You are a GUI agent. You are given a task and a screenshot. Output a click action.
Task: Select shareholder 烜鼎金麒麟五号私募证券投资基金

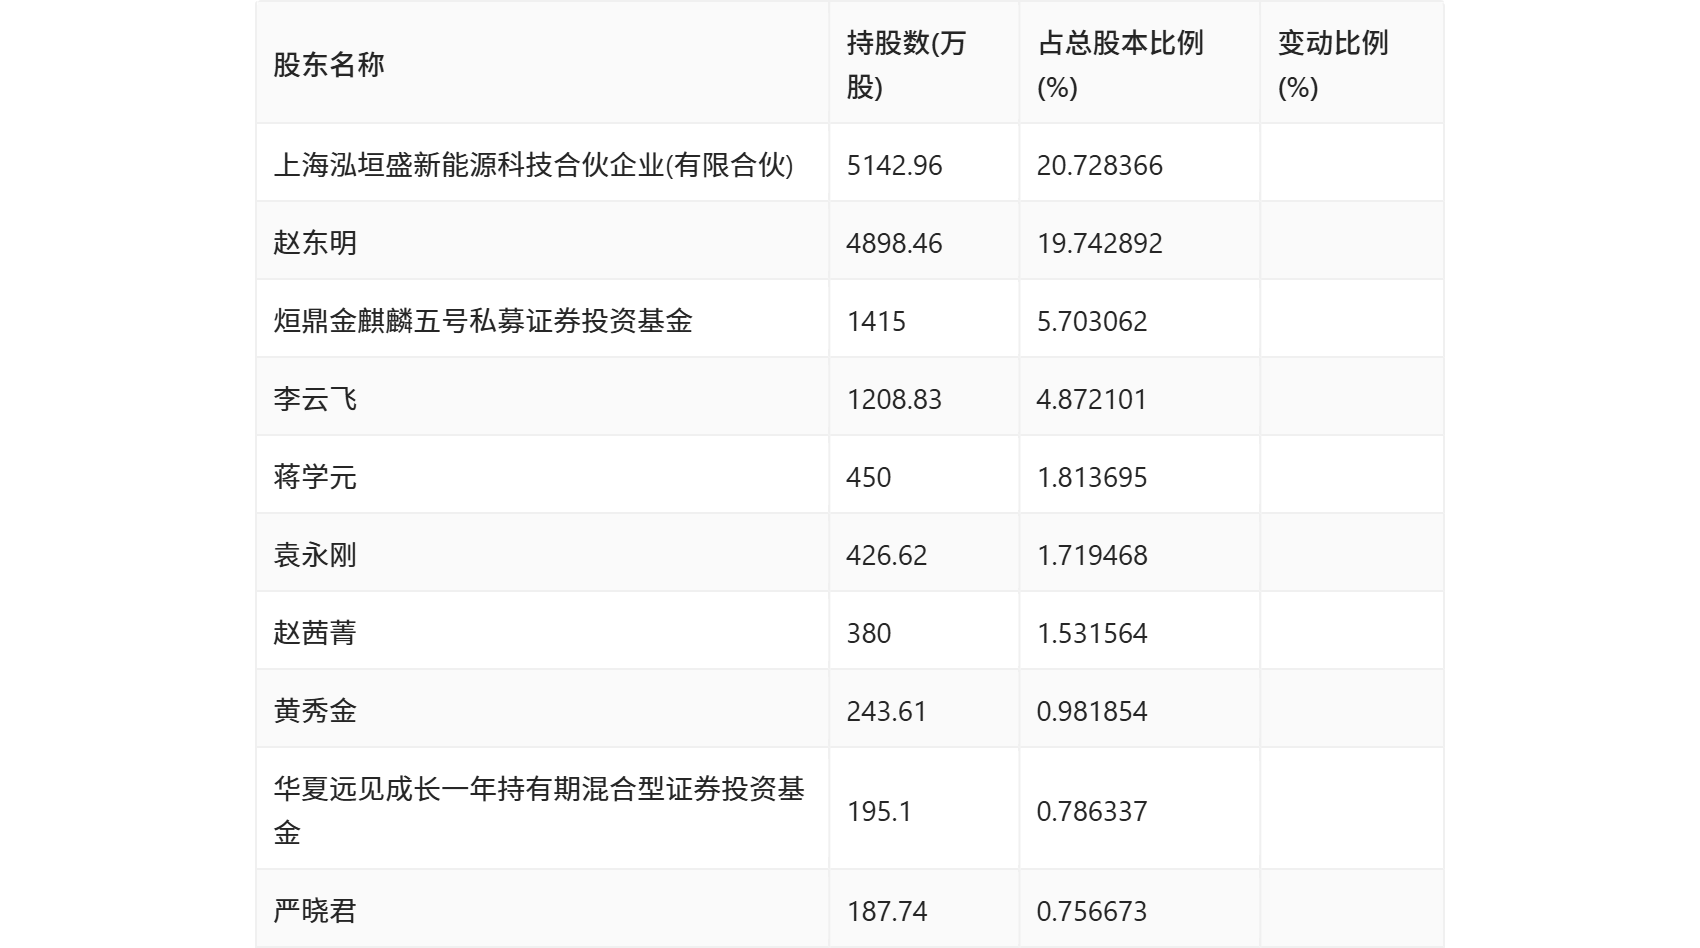pos(483,321)
